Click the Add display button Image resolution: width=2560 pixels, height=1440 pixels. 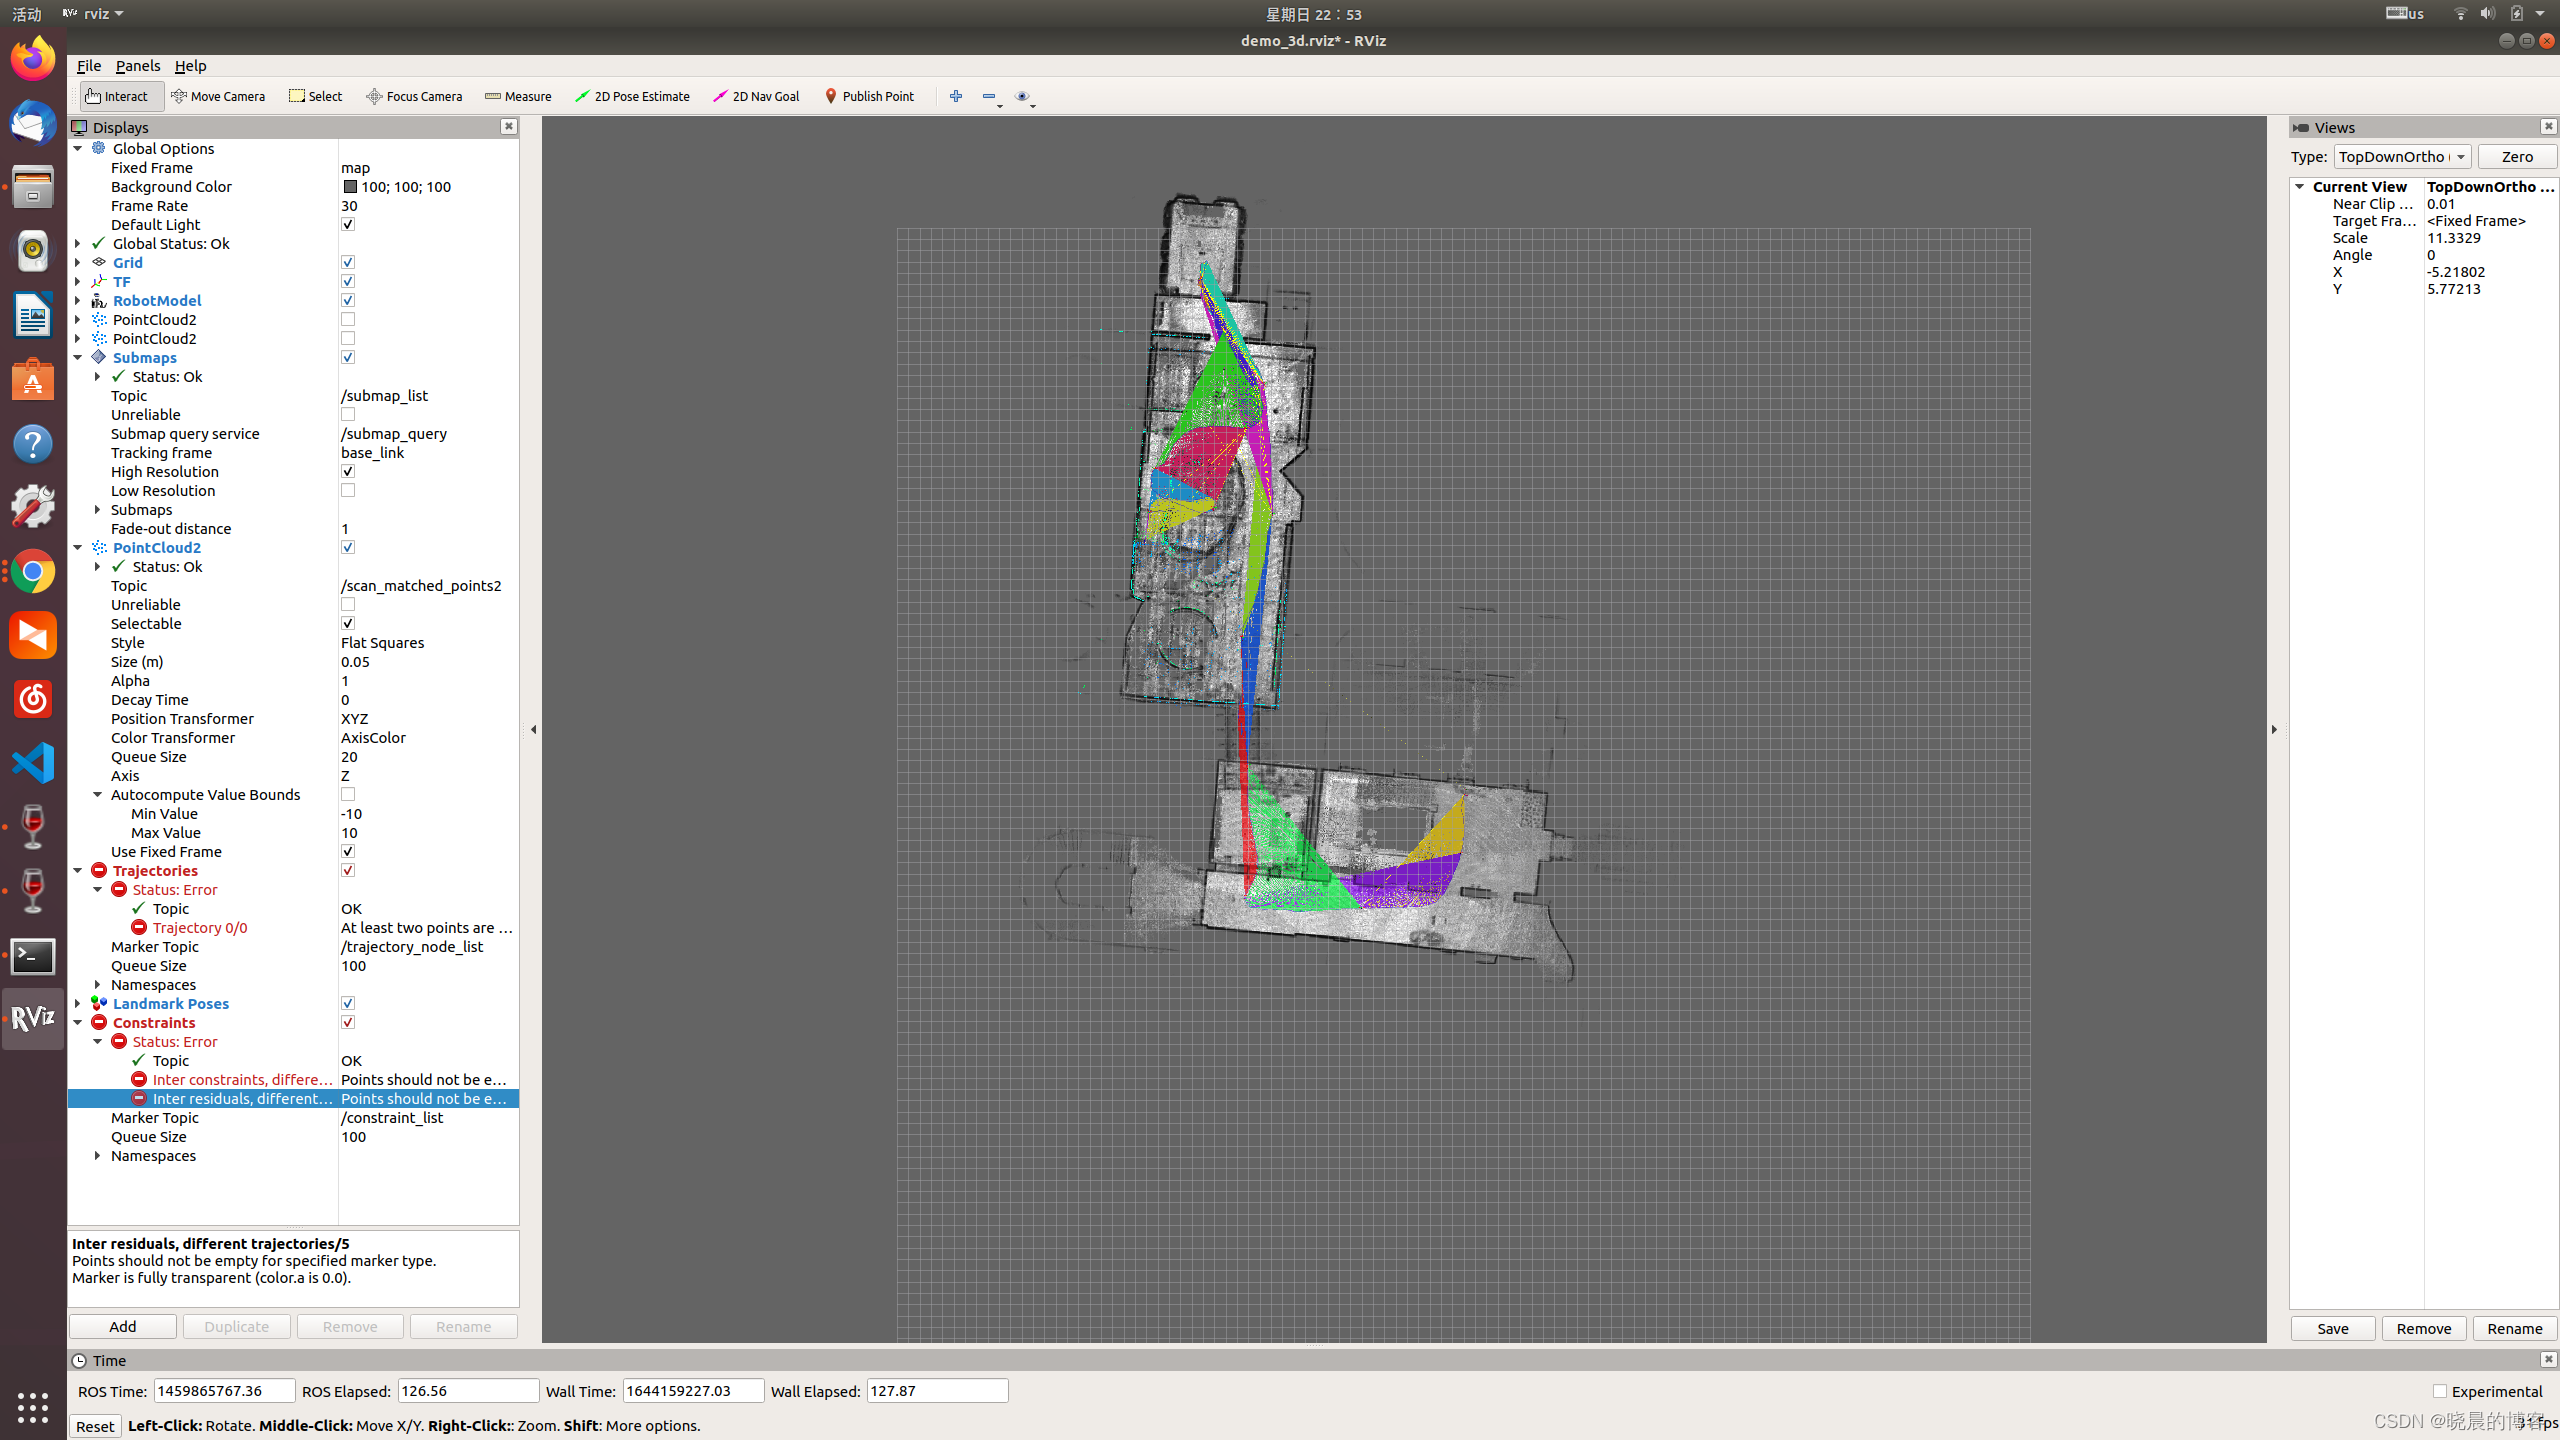pos(122,1326)
